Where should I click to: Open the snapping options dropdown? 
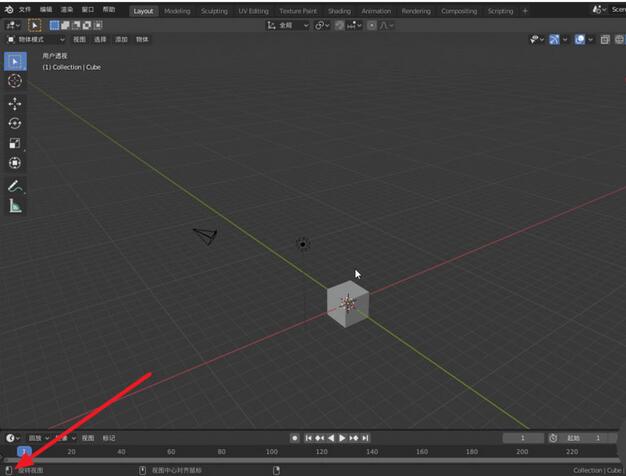354,26
